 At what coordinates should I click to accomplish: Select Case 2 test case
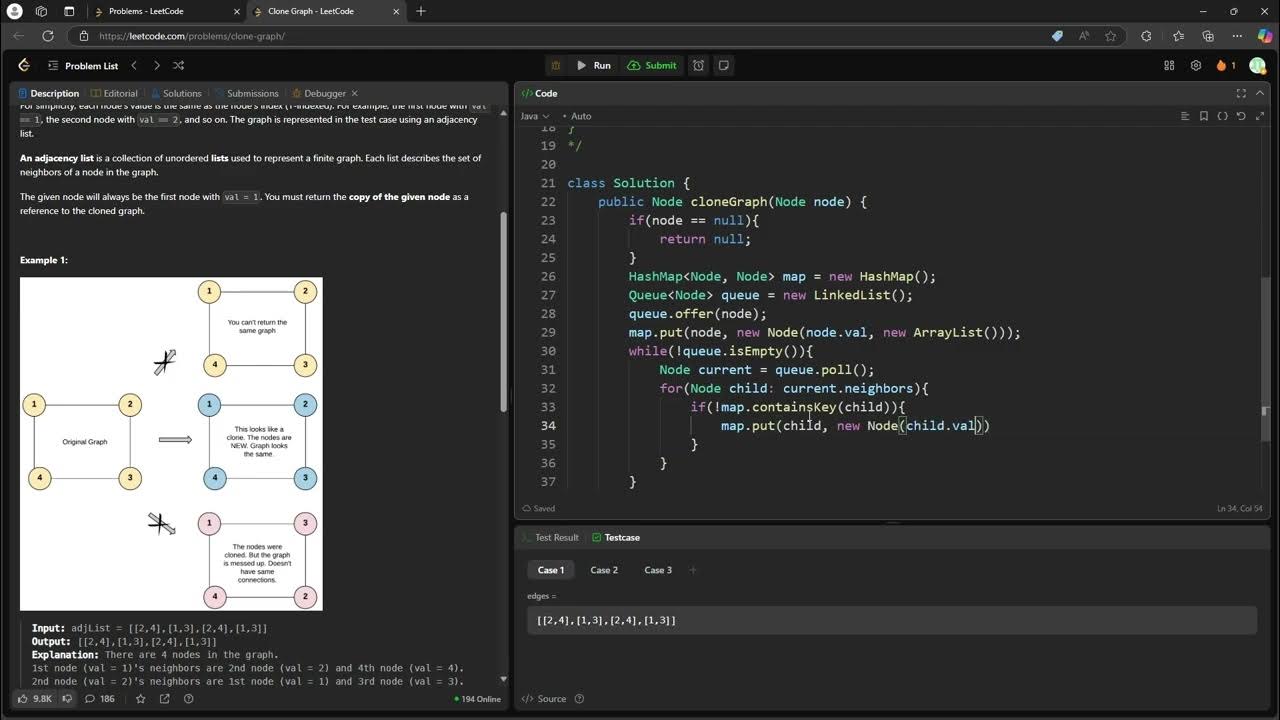[x=604, y=570]
